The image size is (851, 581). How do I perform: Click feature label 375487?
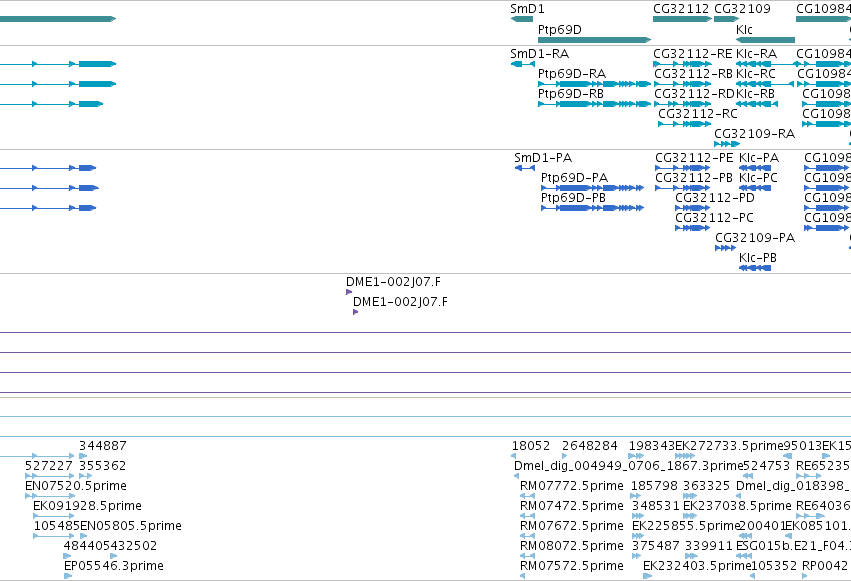655,545
